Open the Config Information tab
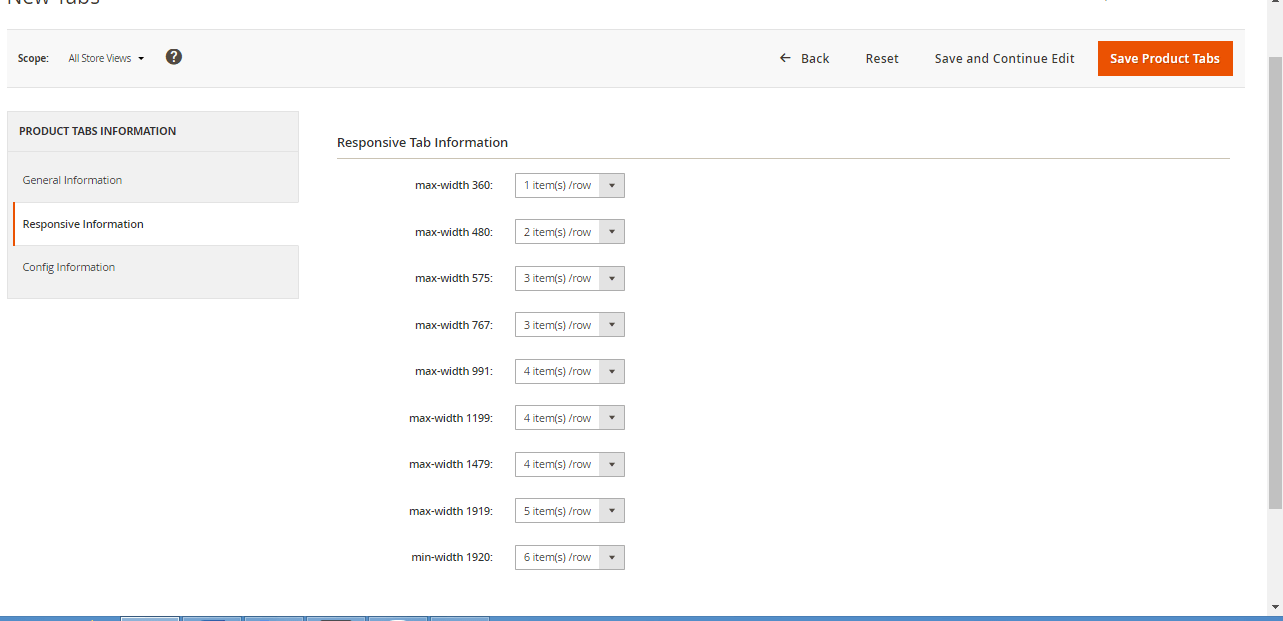Viewport: 1283px width, 621px height. pyautogui.click(x=69, y=267)
